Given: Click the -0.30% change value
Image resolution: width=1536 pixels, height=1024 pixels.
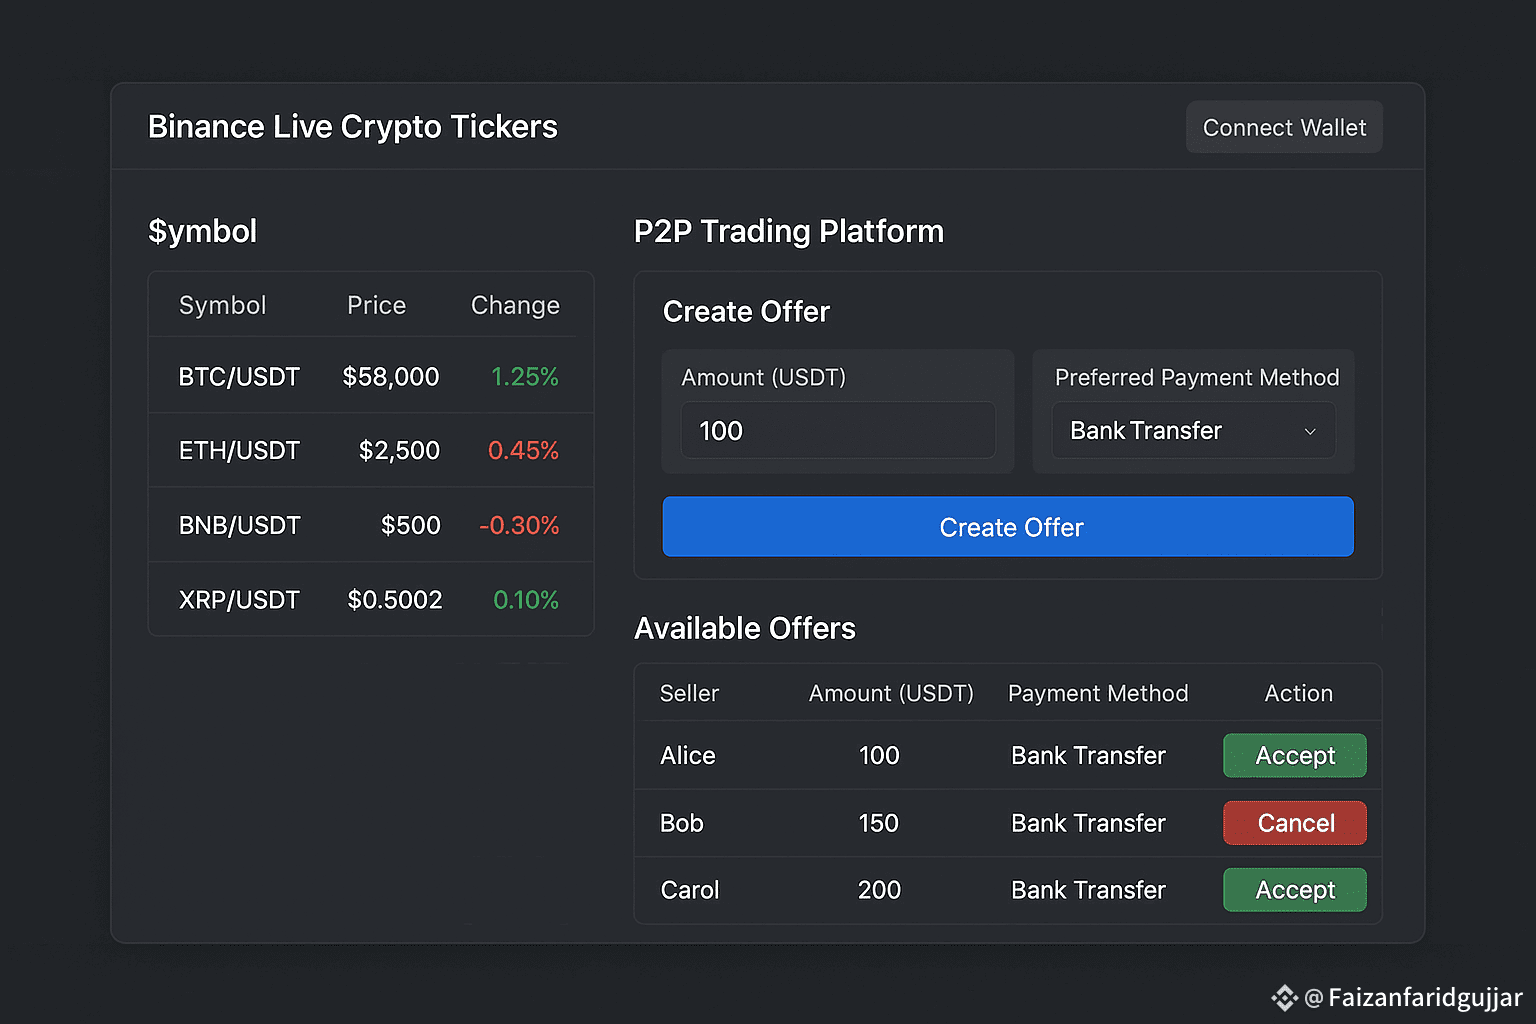Looking at the screenshot, I should tap(519, 525).
